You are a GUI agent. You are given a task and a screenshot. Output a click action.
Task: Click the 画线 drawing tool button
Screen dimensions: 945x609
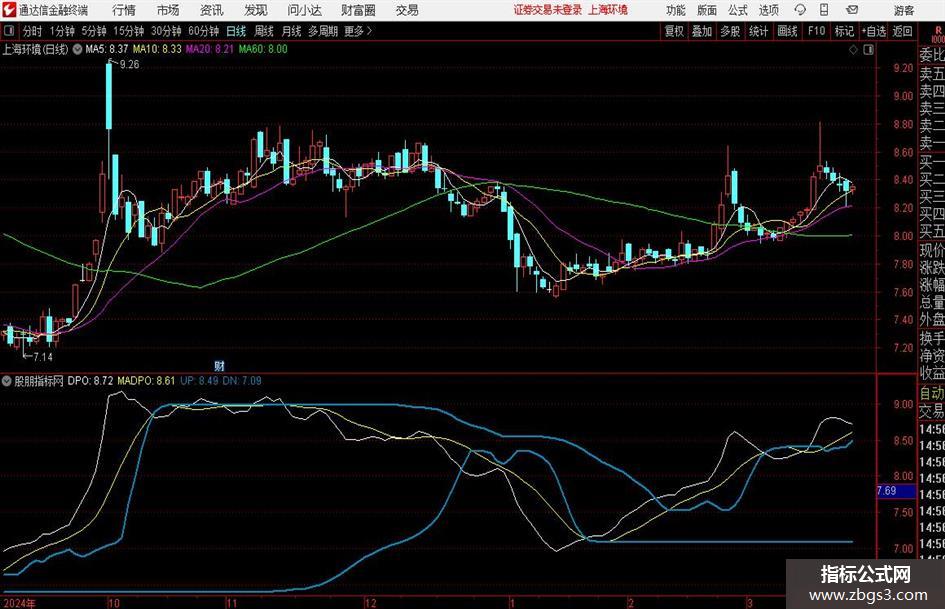[x=787, y=31]
